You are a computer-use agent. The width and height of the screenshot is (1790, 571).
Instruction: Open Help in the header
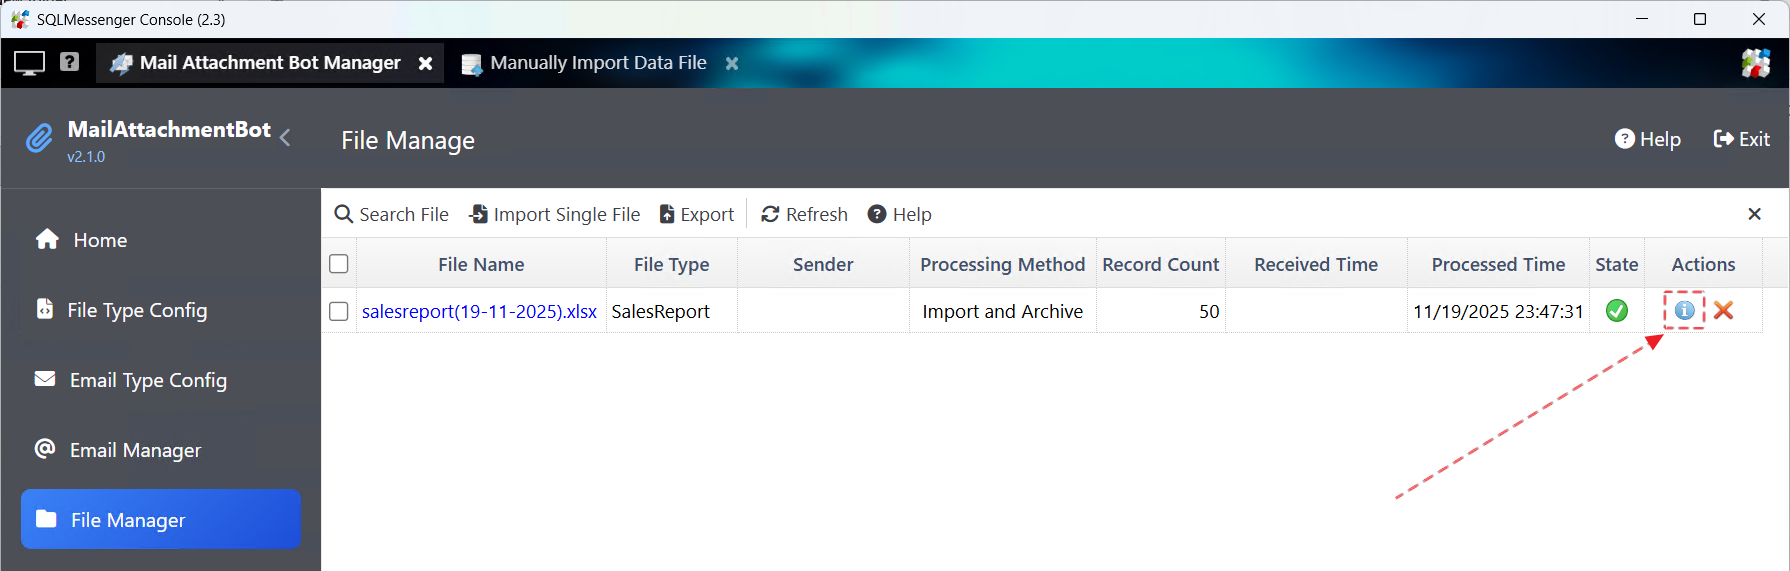[x=1648, y=139]
